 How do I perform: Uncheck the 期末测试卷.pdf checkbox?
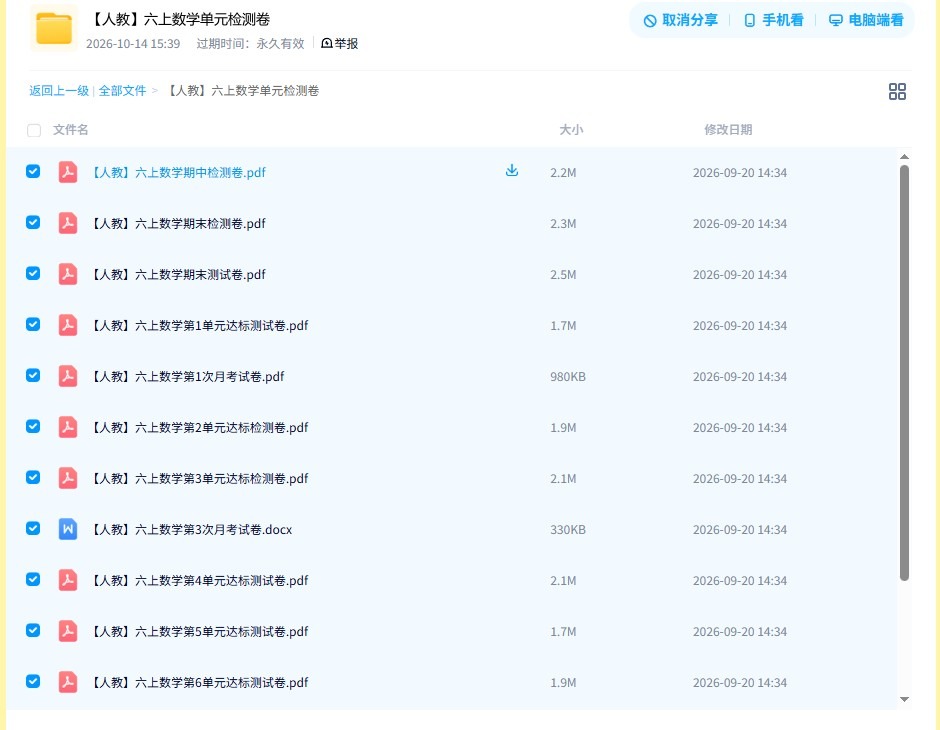33,273
